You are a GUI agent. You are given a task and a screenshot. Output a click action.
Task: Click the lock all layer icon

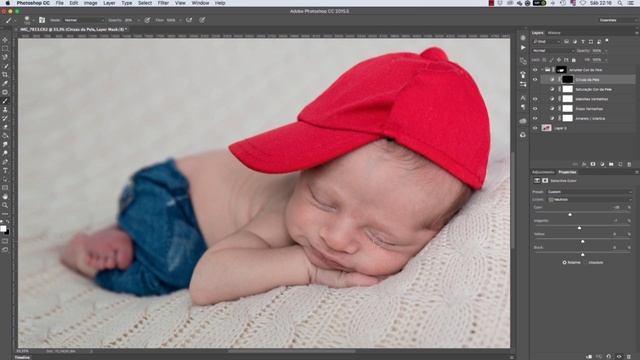pyautogui.click(x=573, y=60)
